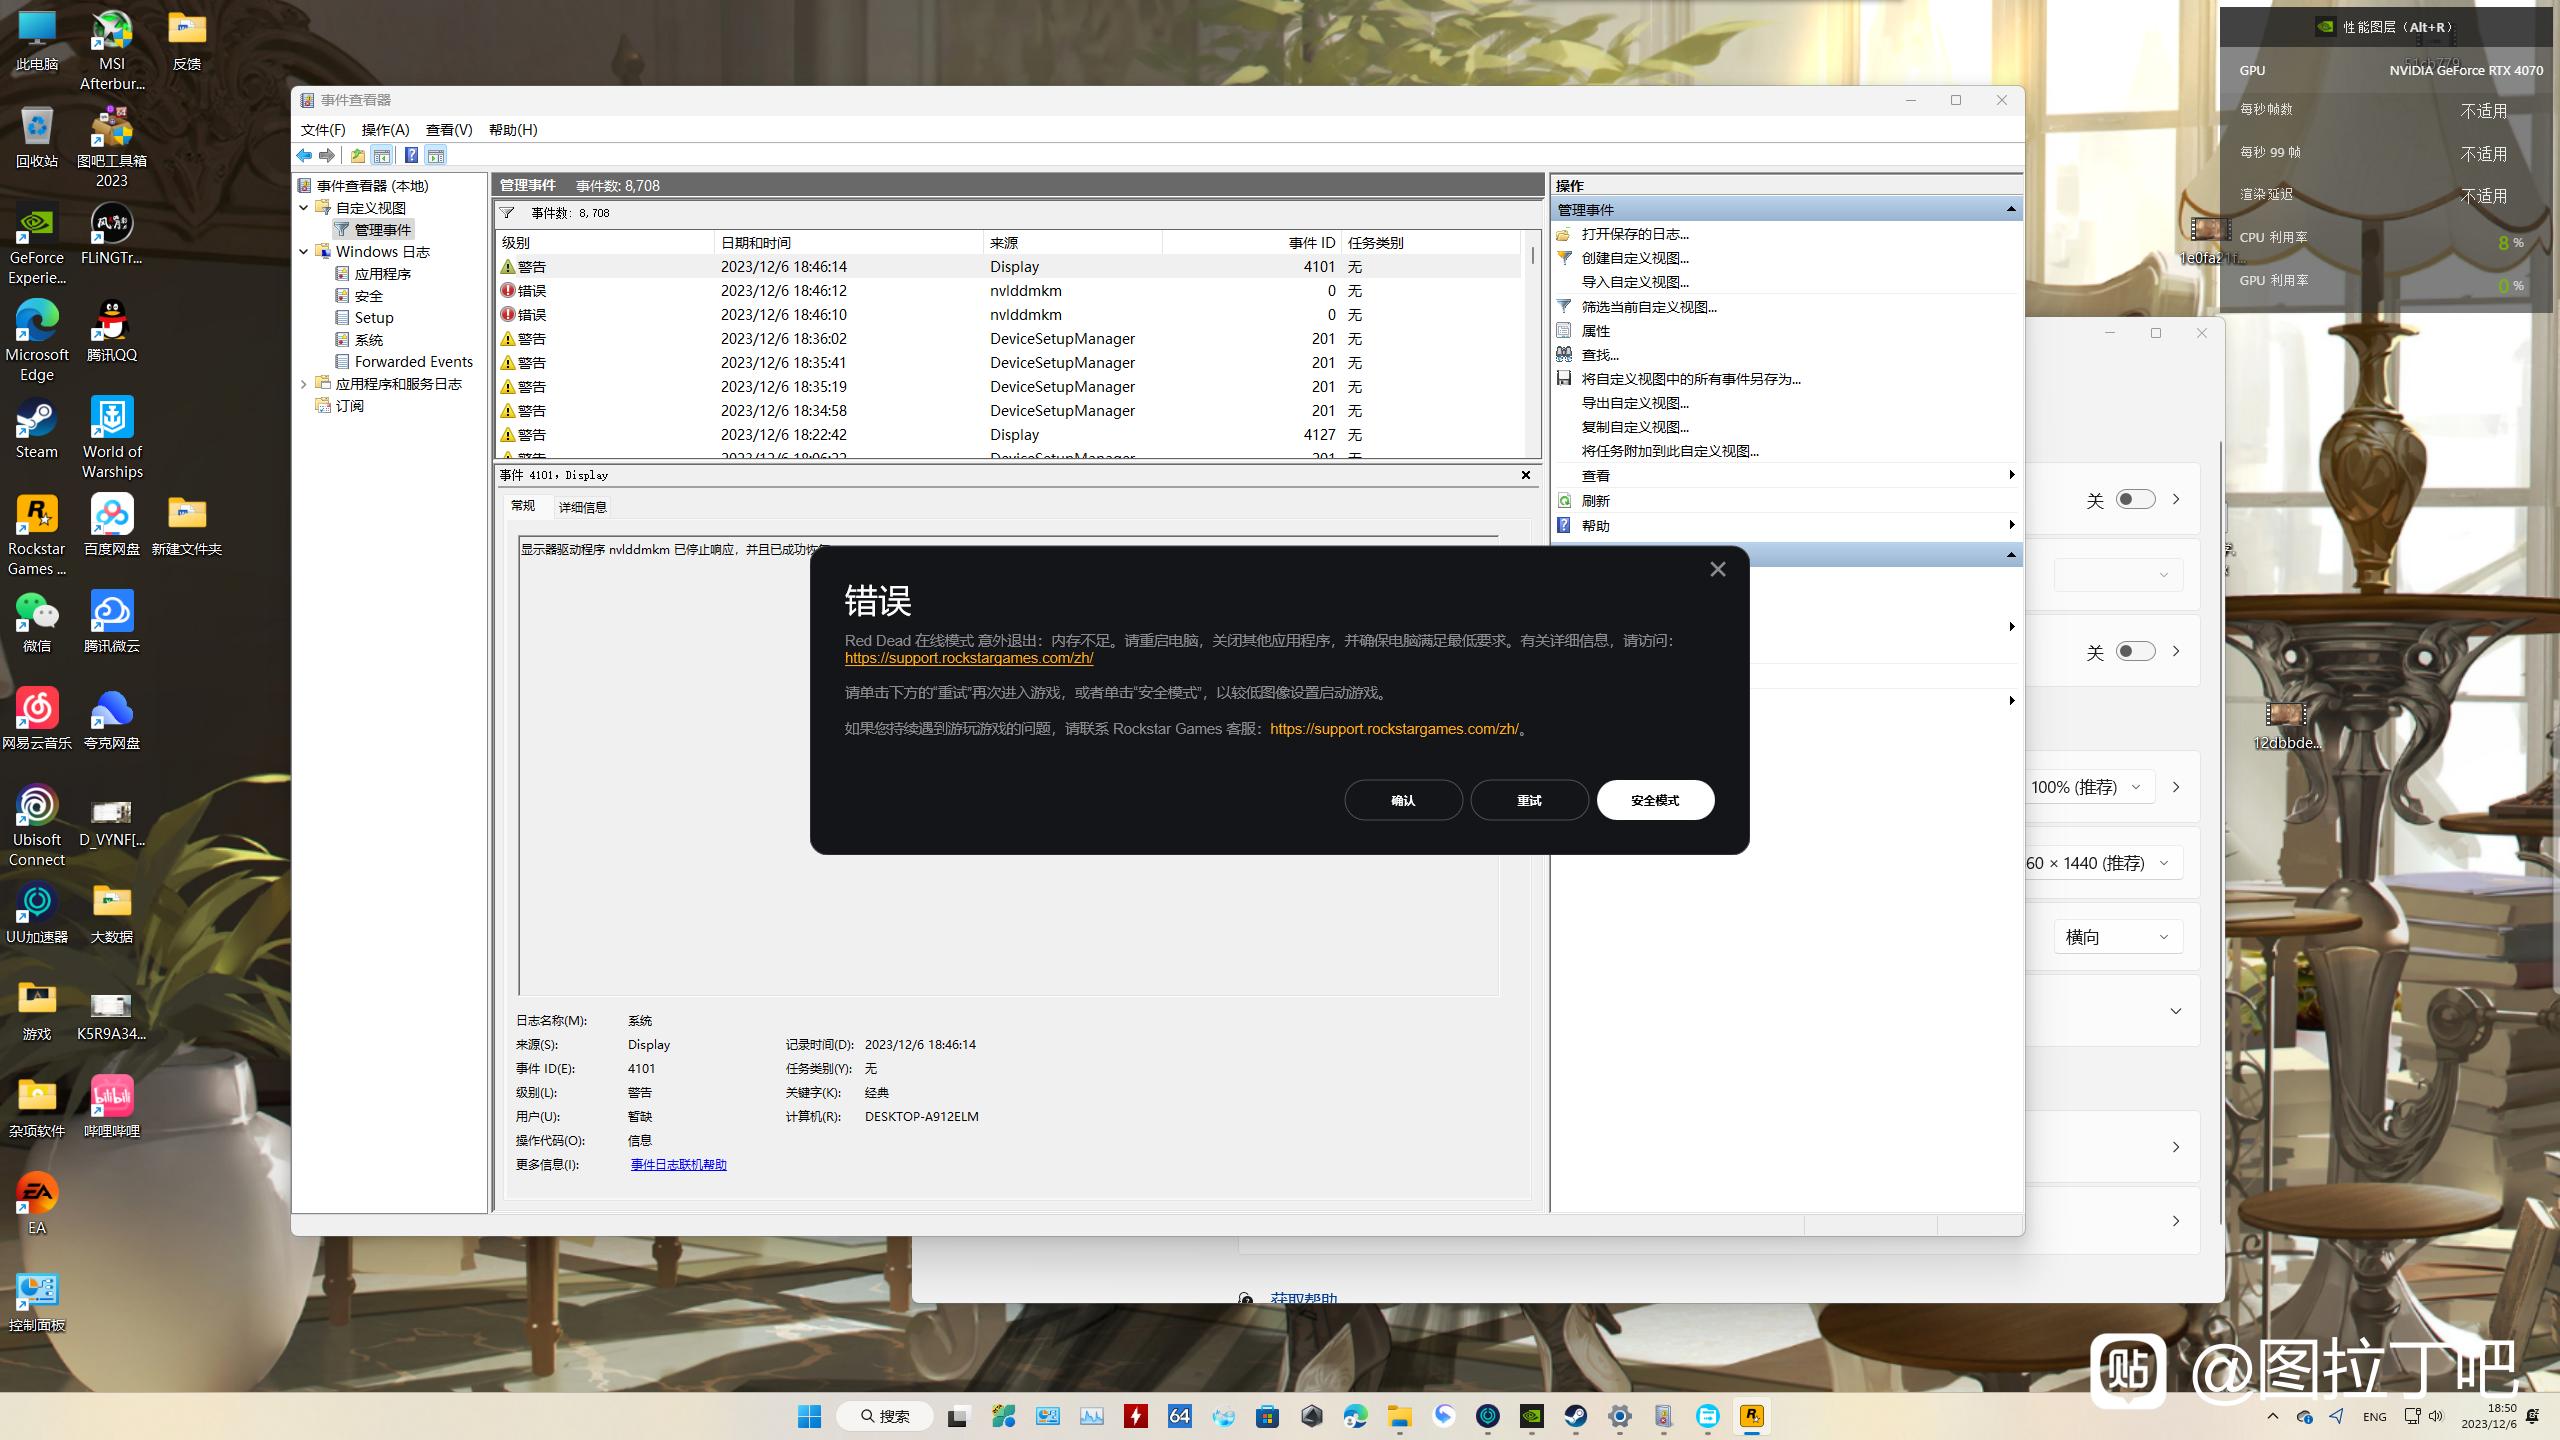Select Forwarded Events in the tree
The height and width of the screenshot is (1440, 2560).
tap(413, 362)
